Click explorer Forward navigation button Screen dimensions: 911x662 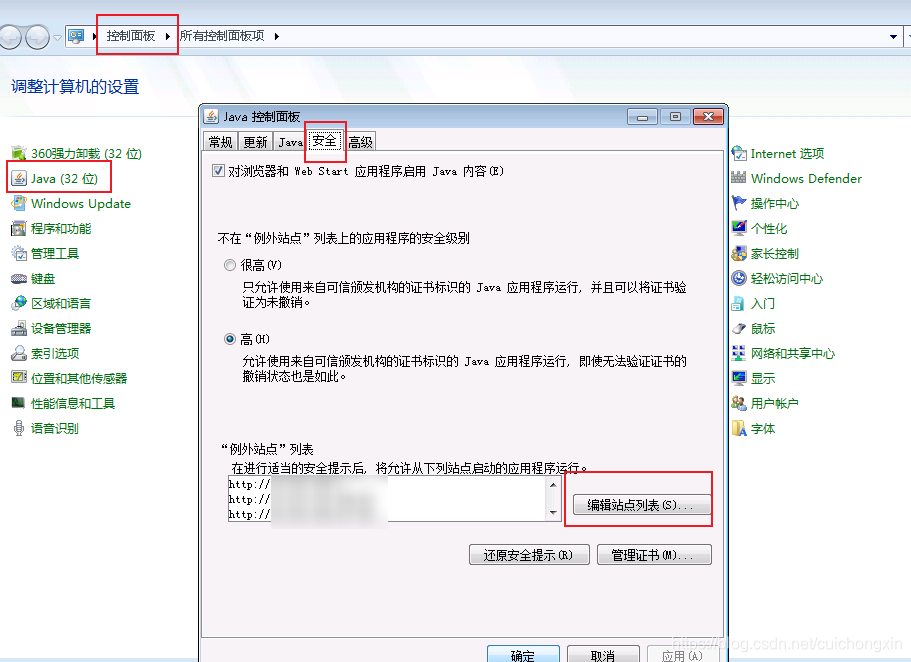(38, 37)
